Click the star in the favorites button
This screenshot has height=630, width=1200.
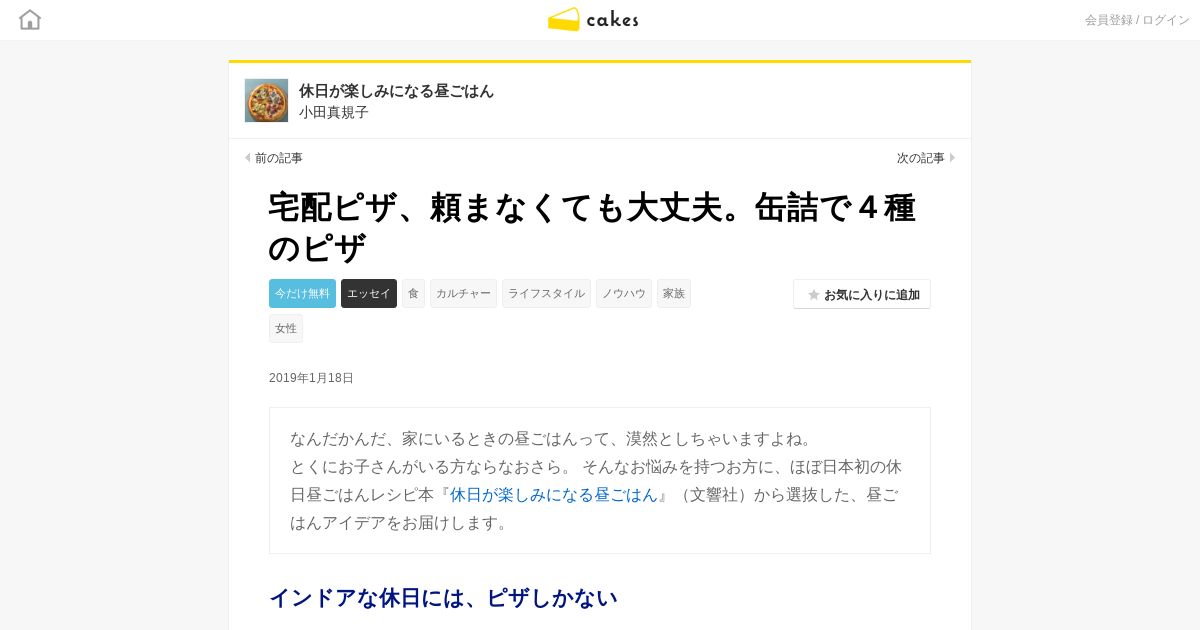pos(814,295)
